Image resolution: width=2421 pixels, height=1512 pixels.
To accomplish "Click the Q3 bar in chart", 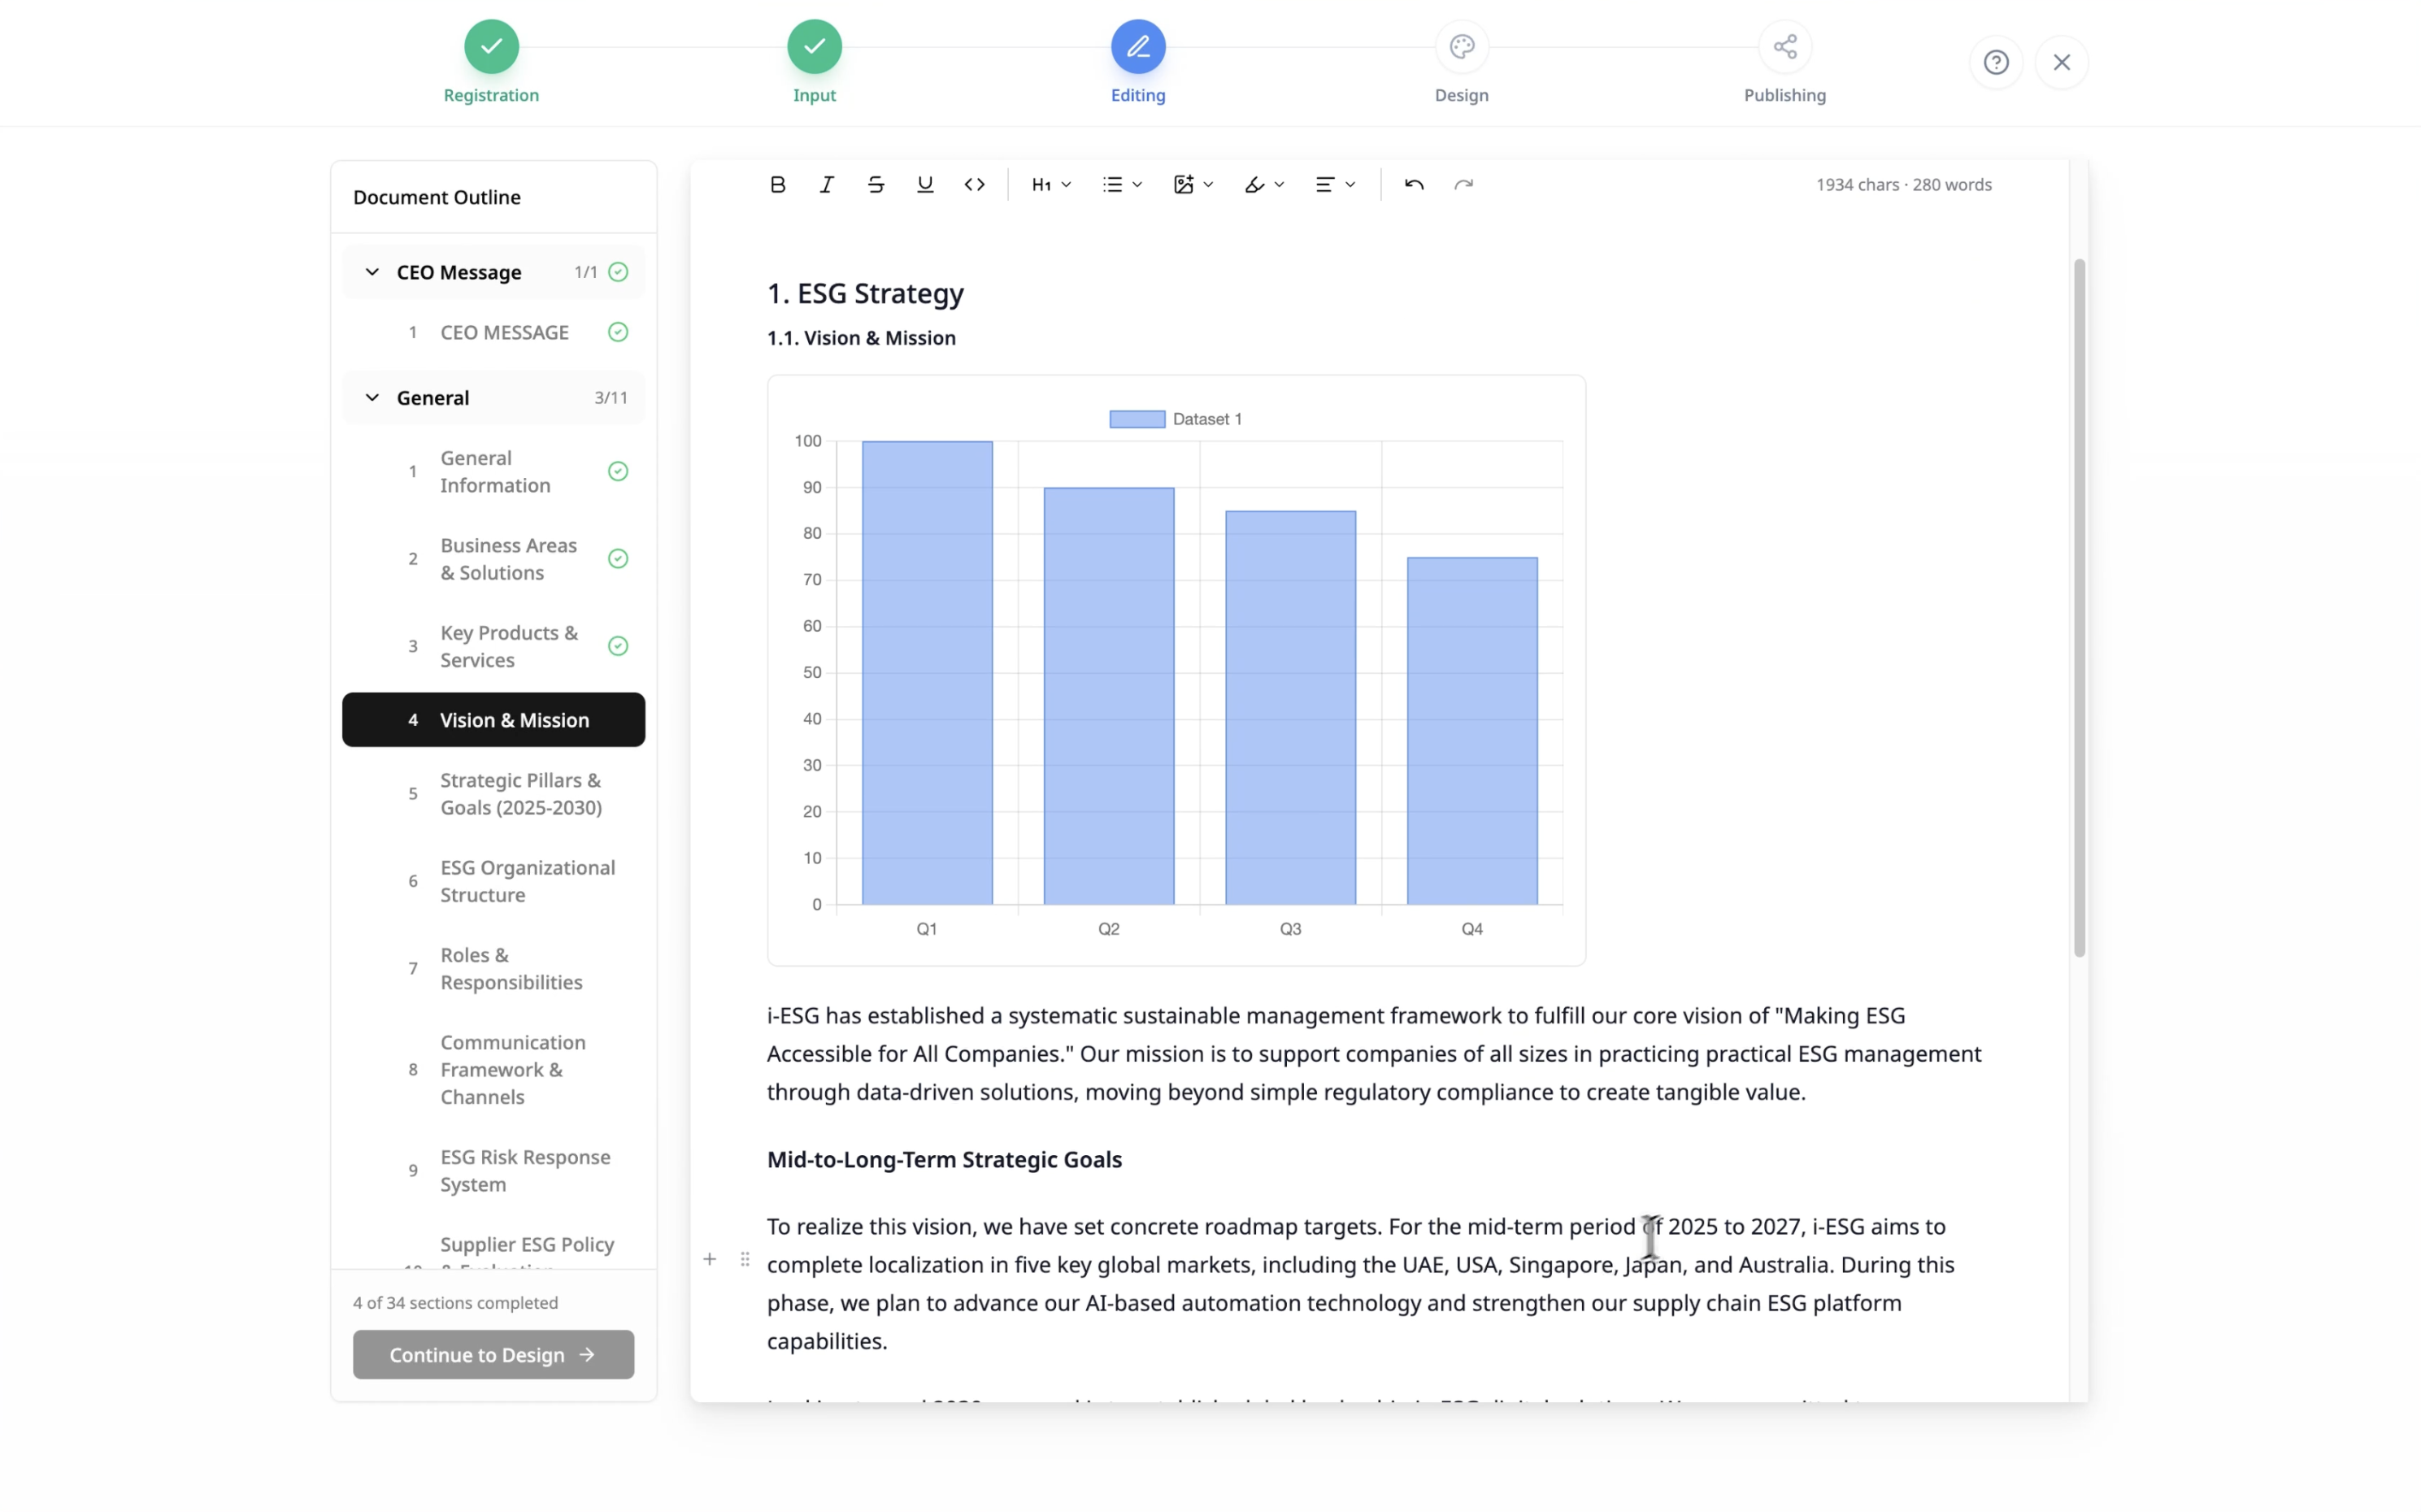I will tap(1290, 707).
